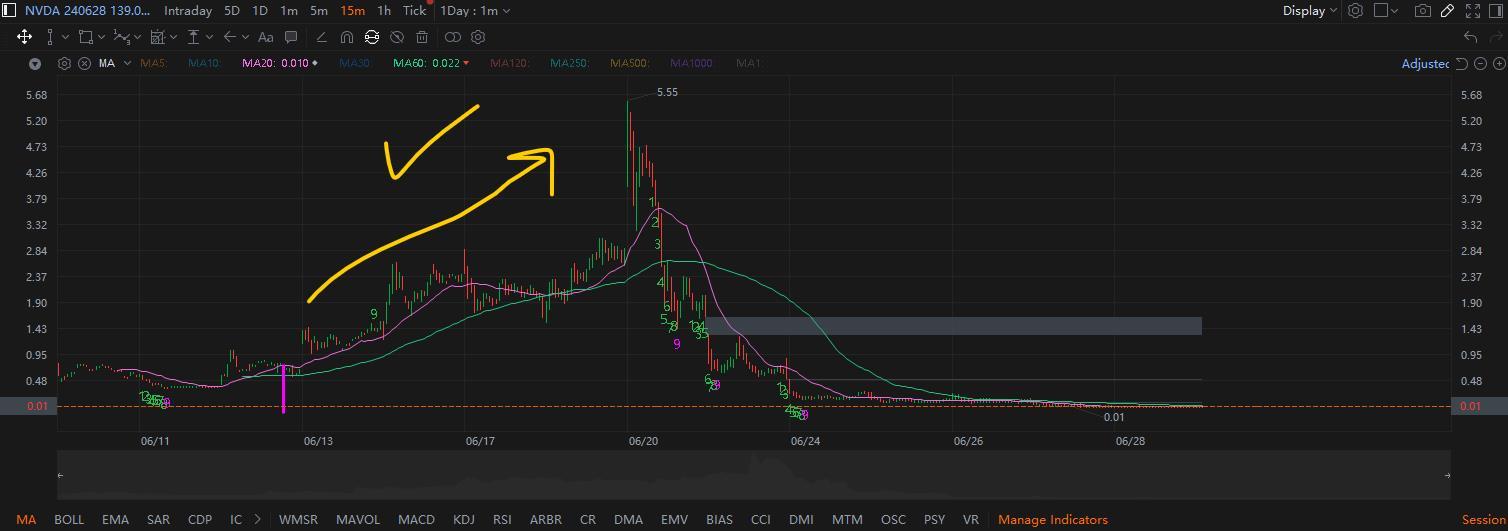Show more main indicators chevron after IC
1508x531 pixels.
tap(258, 519)
